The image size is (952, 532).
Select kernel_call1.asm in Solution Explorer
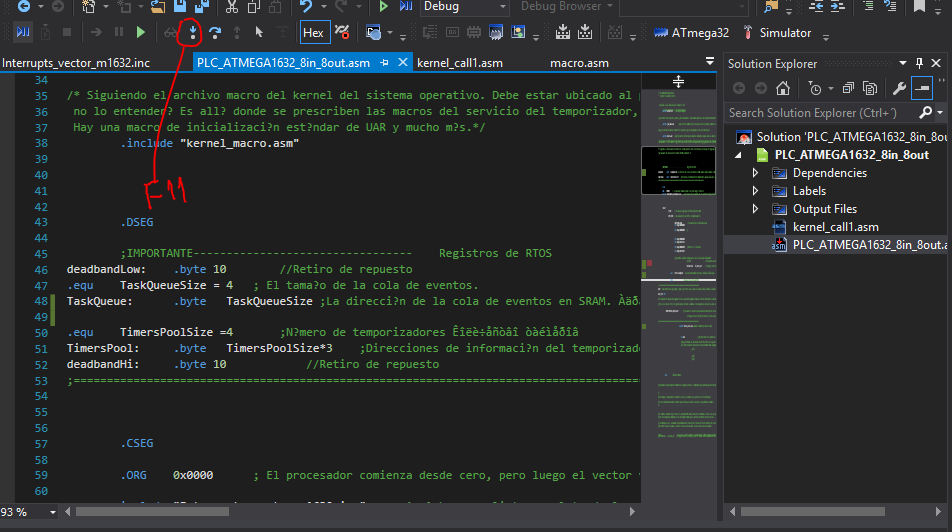835,227
